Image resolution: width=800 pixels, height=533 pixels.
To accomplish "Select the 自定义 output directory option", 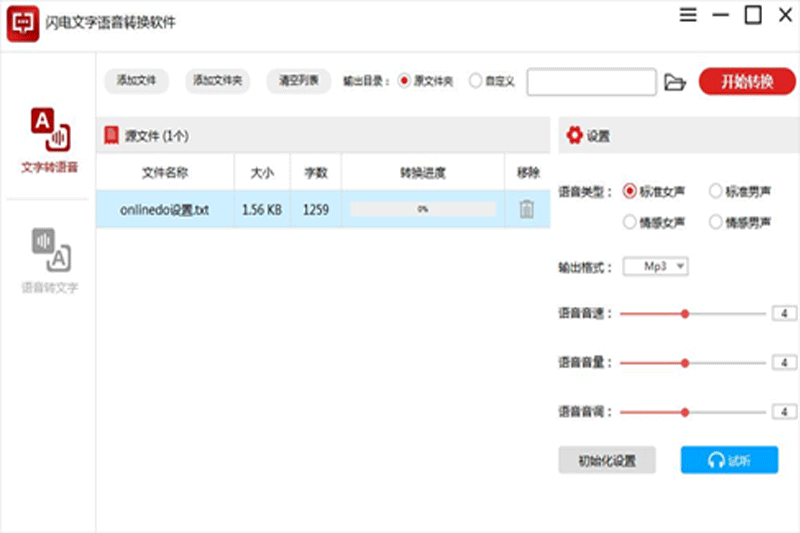I will tap(475, 81).
